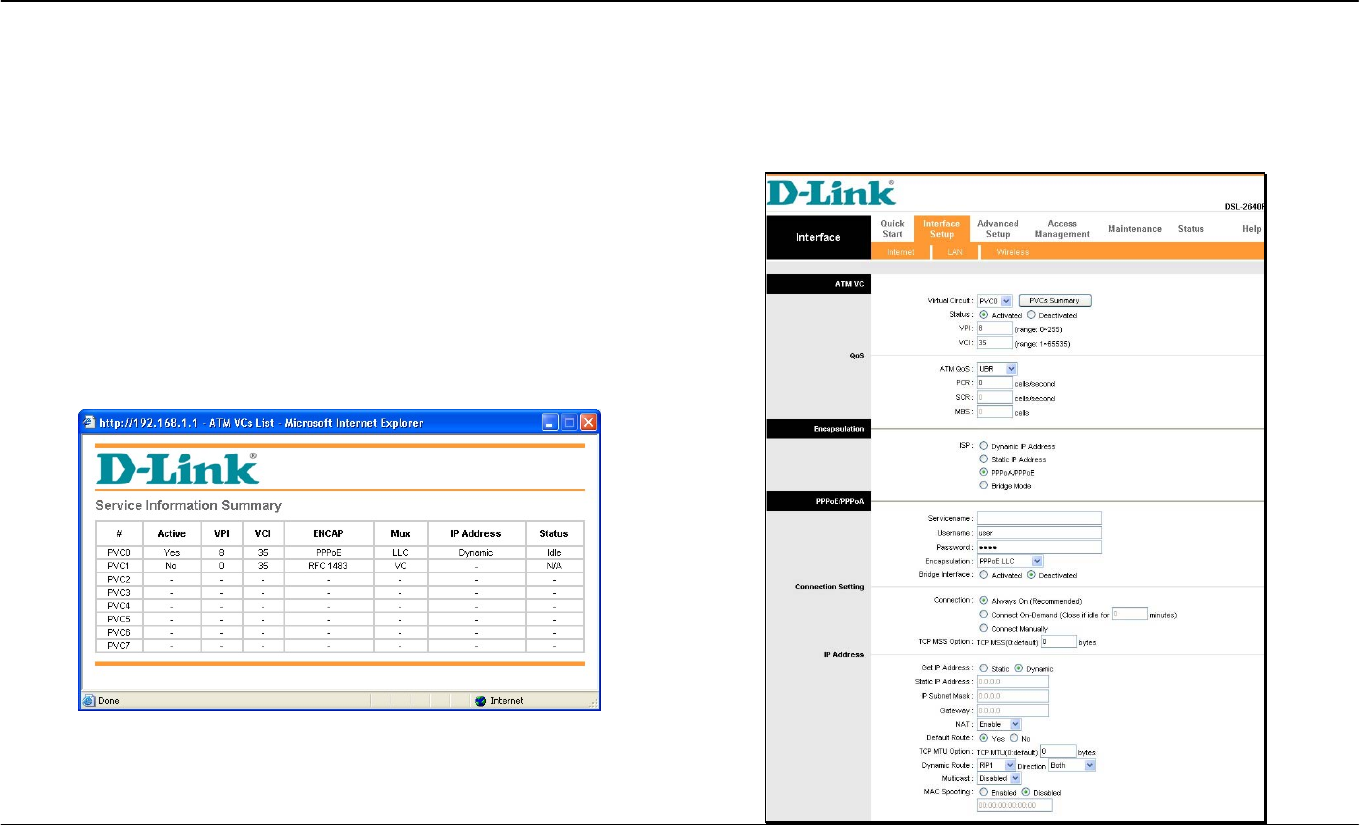Click the VPI input field
Image resolution: width=1360 pixels, height=825 pixels.
point(994,328)
